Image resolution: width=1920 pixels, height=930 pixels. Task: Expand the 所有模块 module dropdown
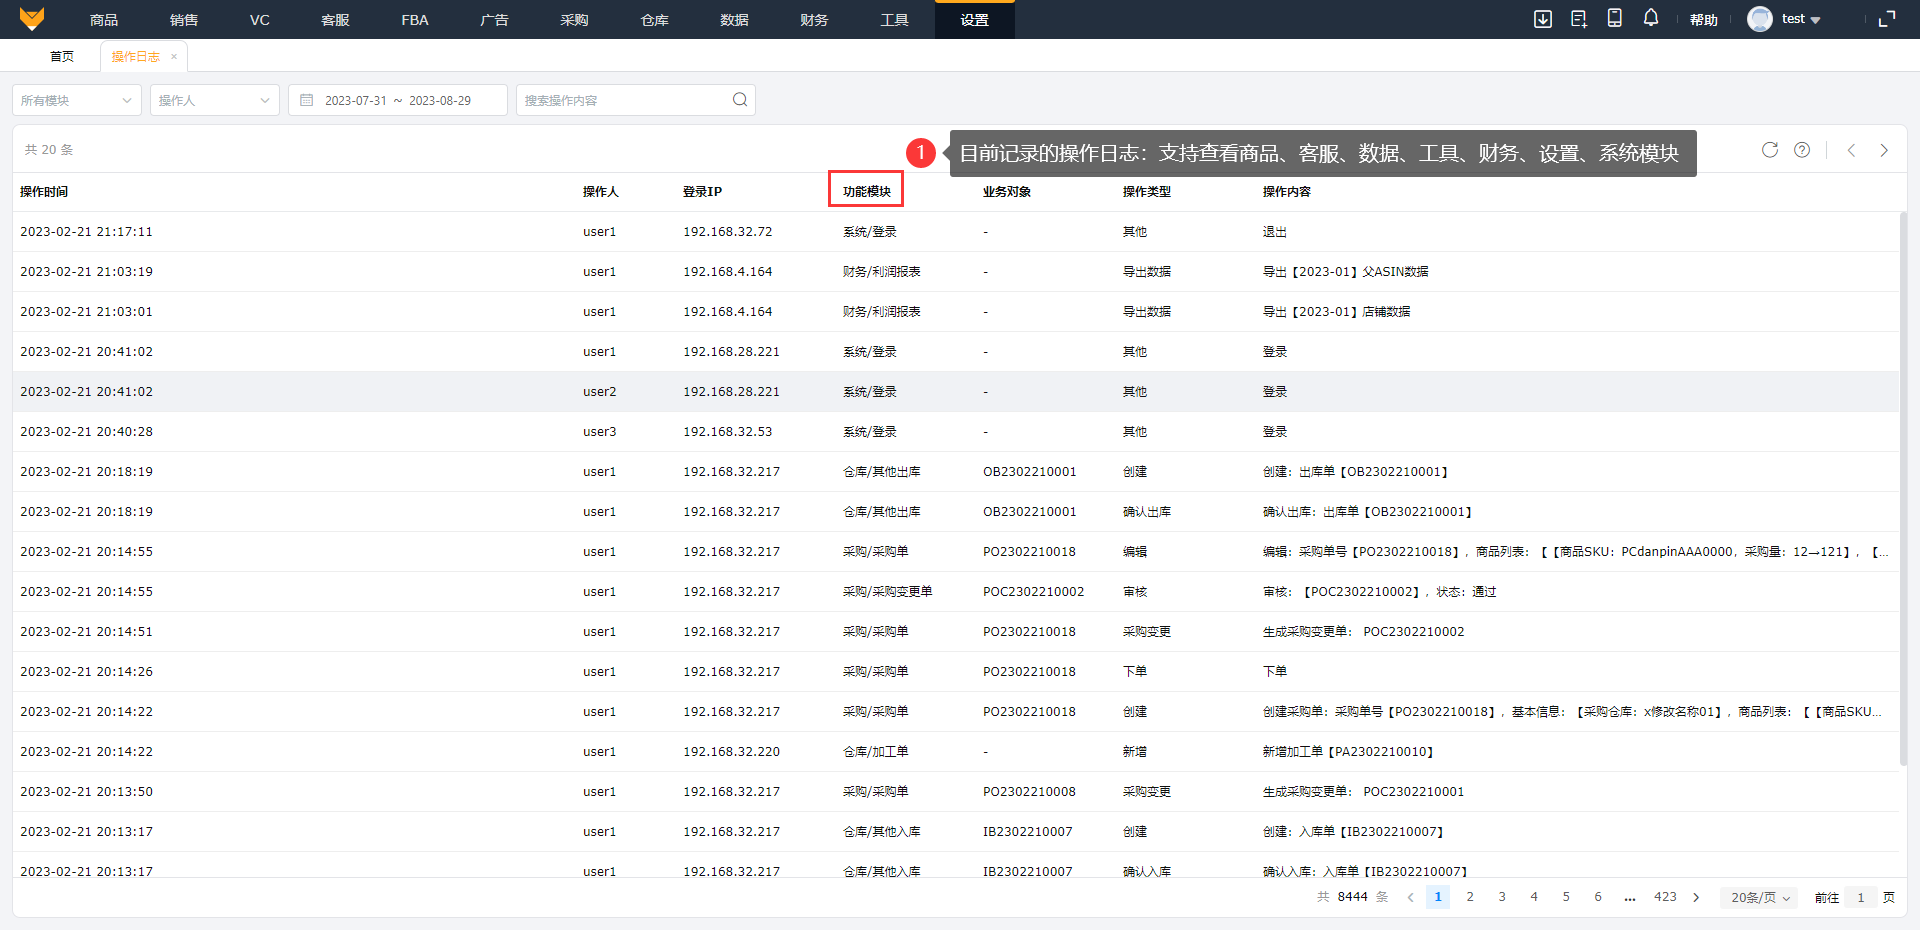[77, 100]
